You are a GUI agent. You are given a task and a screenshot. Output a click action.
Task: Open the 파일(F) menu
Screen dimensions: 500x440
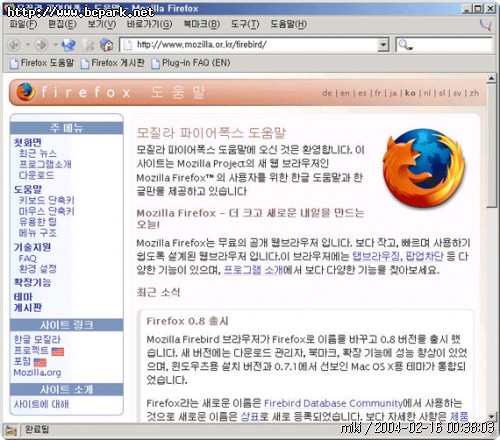point(23,24)
